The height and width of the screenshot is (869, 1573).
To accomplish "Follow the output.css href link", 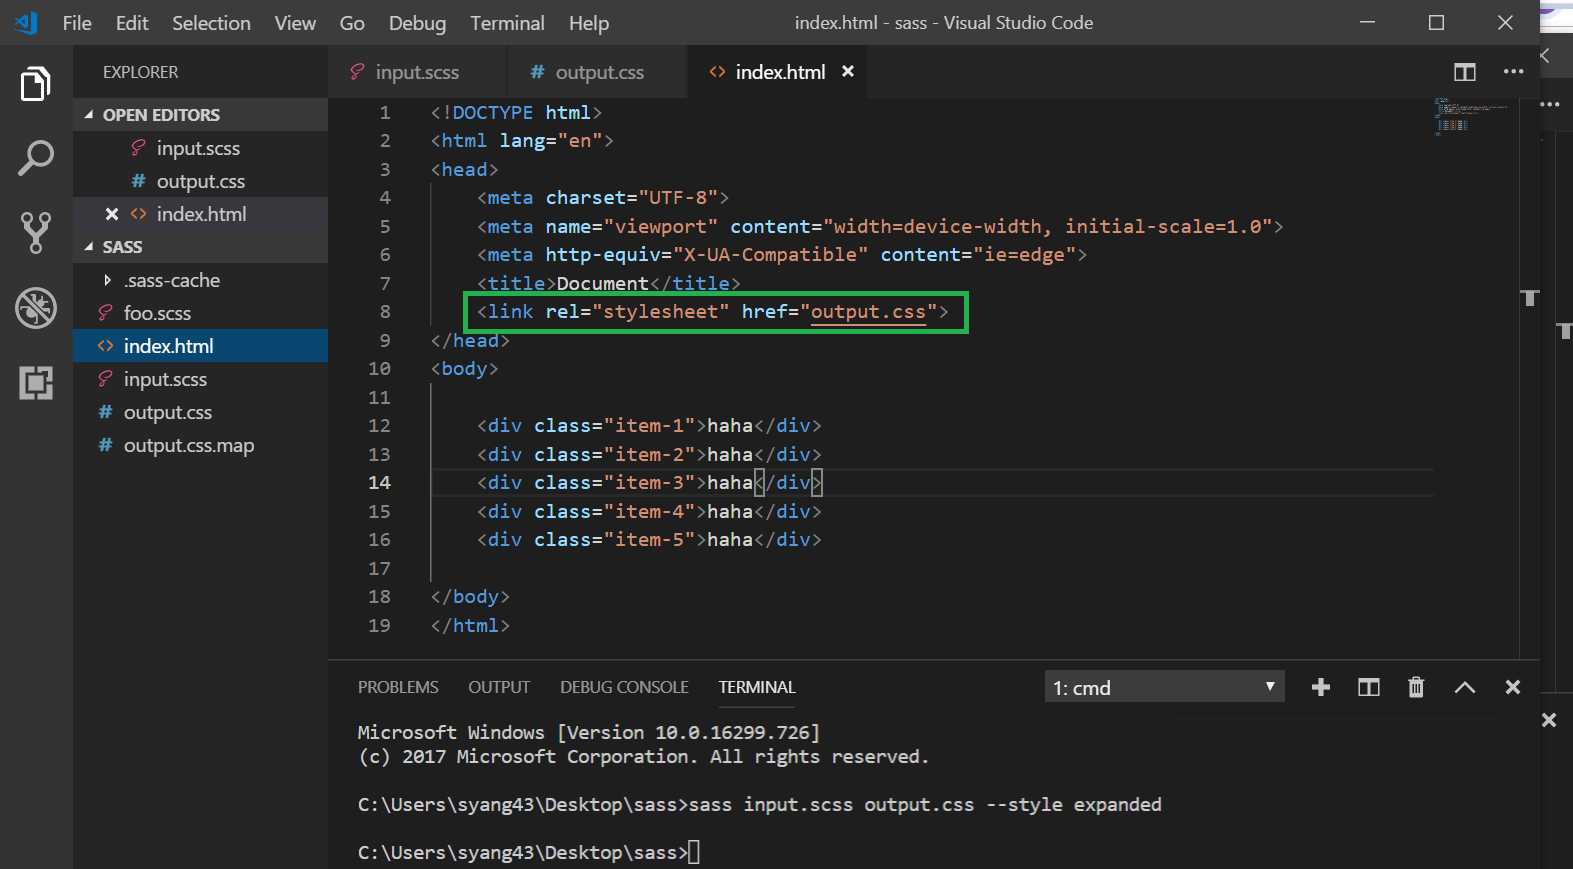I will tap(868, 312).
